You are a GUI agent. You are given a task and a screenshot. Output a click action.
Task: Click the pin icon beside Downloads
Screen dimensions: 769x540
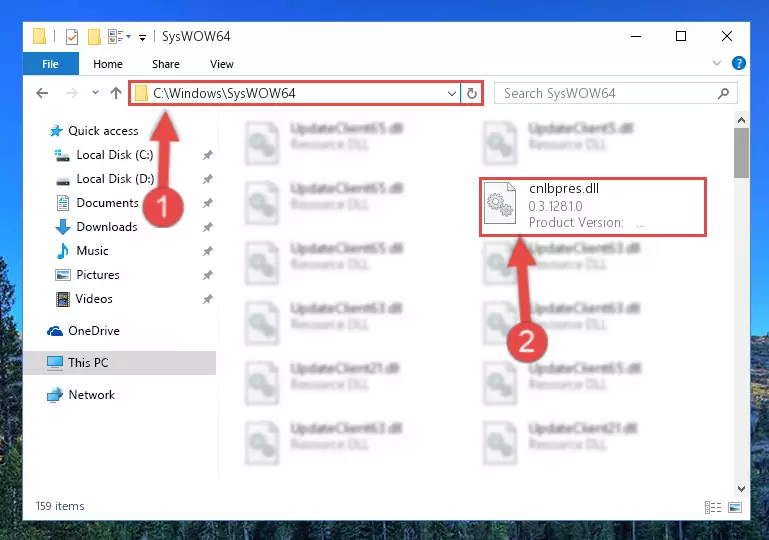(x=207, y=227)
